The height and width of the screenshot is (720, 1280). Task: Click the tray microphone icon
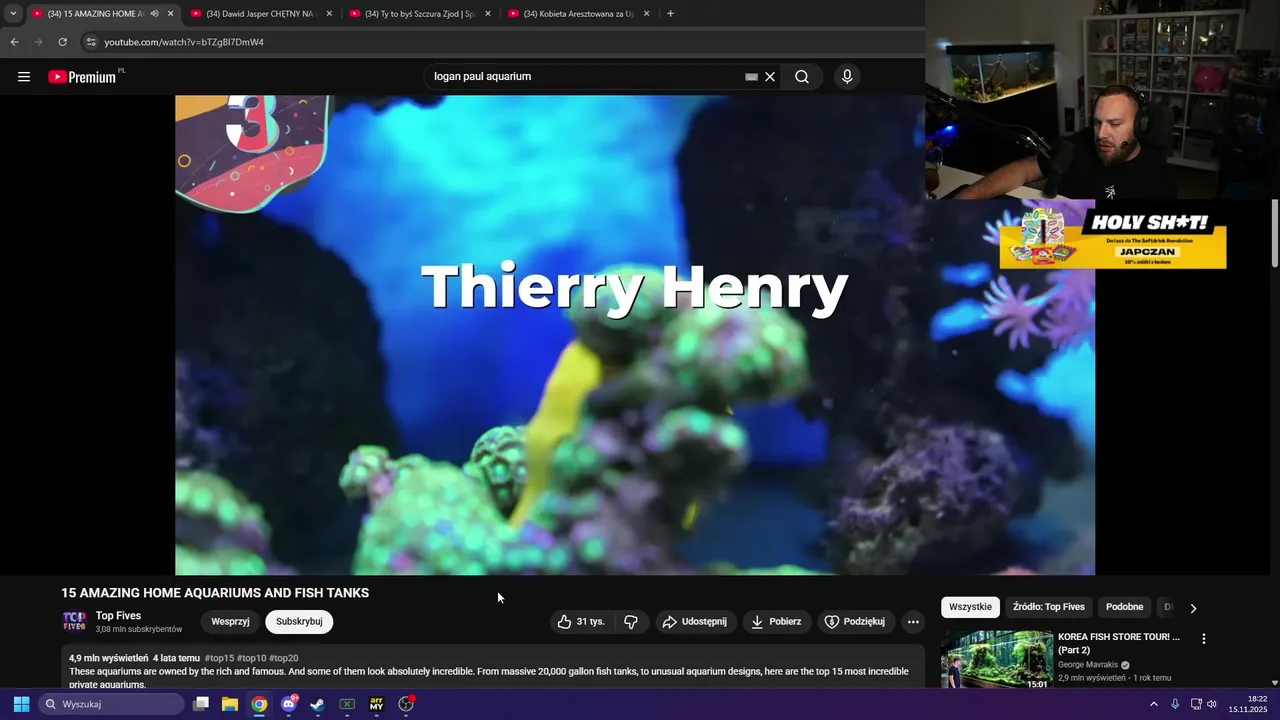coord(1175,704)
